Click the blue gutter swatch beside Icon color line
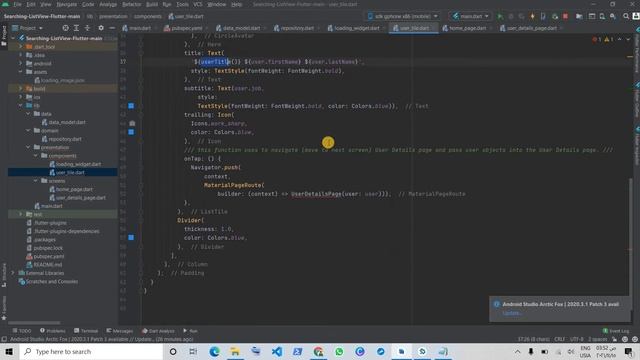The width and height of the screenshot is (640, 360). pyautogui.click(x=131, y=132)
